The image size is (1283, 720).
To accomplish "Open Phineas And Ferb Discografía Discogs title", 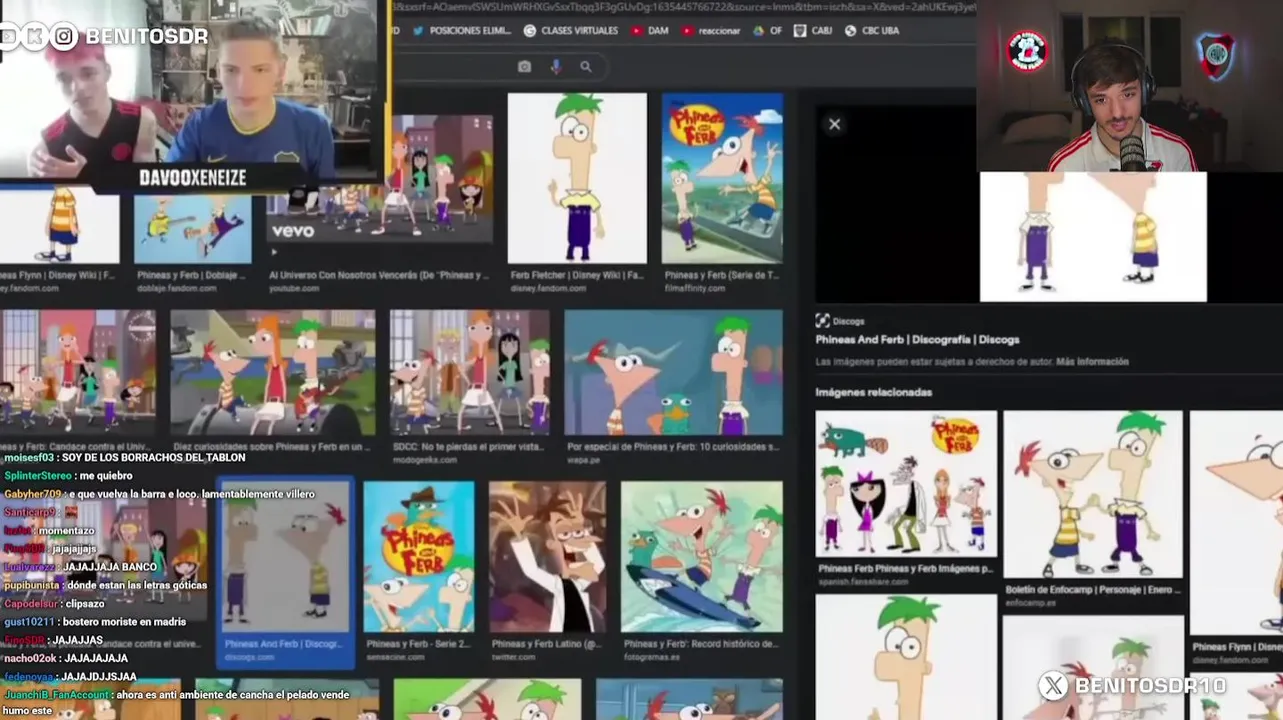I will point(917,340).
